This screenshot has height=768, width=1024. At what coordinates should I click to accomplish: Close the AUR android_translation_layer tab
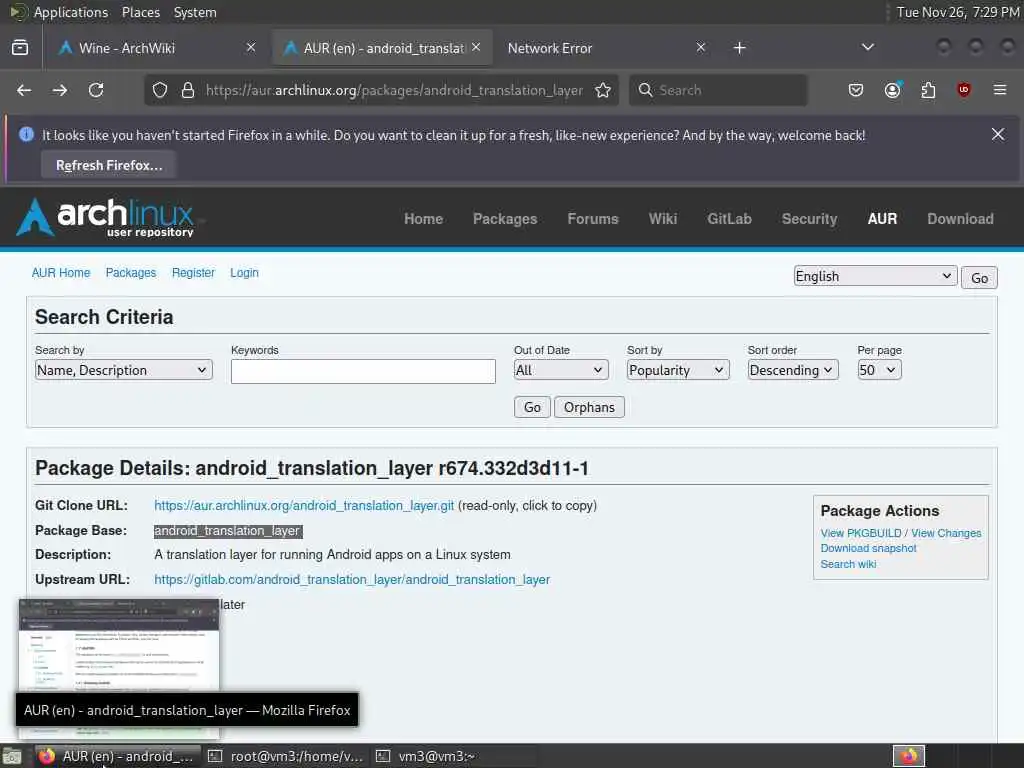(476, 48)
